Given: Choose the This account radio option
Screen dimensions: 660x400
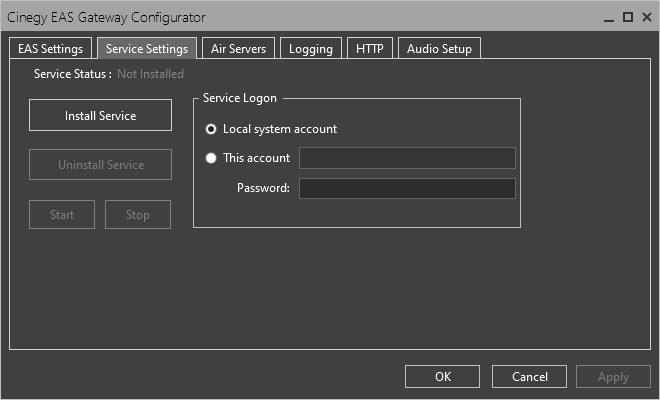Looking at the screenshot, I should click(x=211, y=158).
